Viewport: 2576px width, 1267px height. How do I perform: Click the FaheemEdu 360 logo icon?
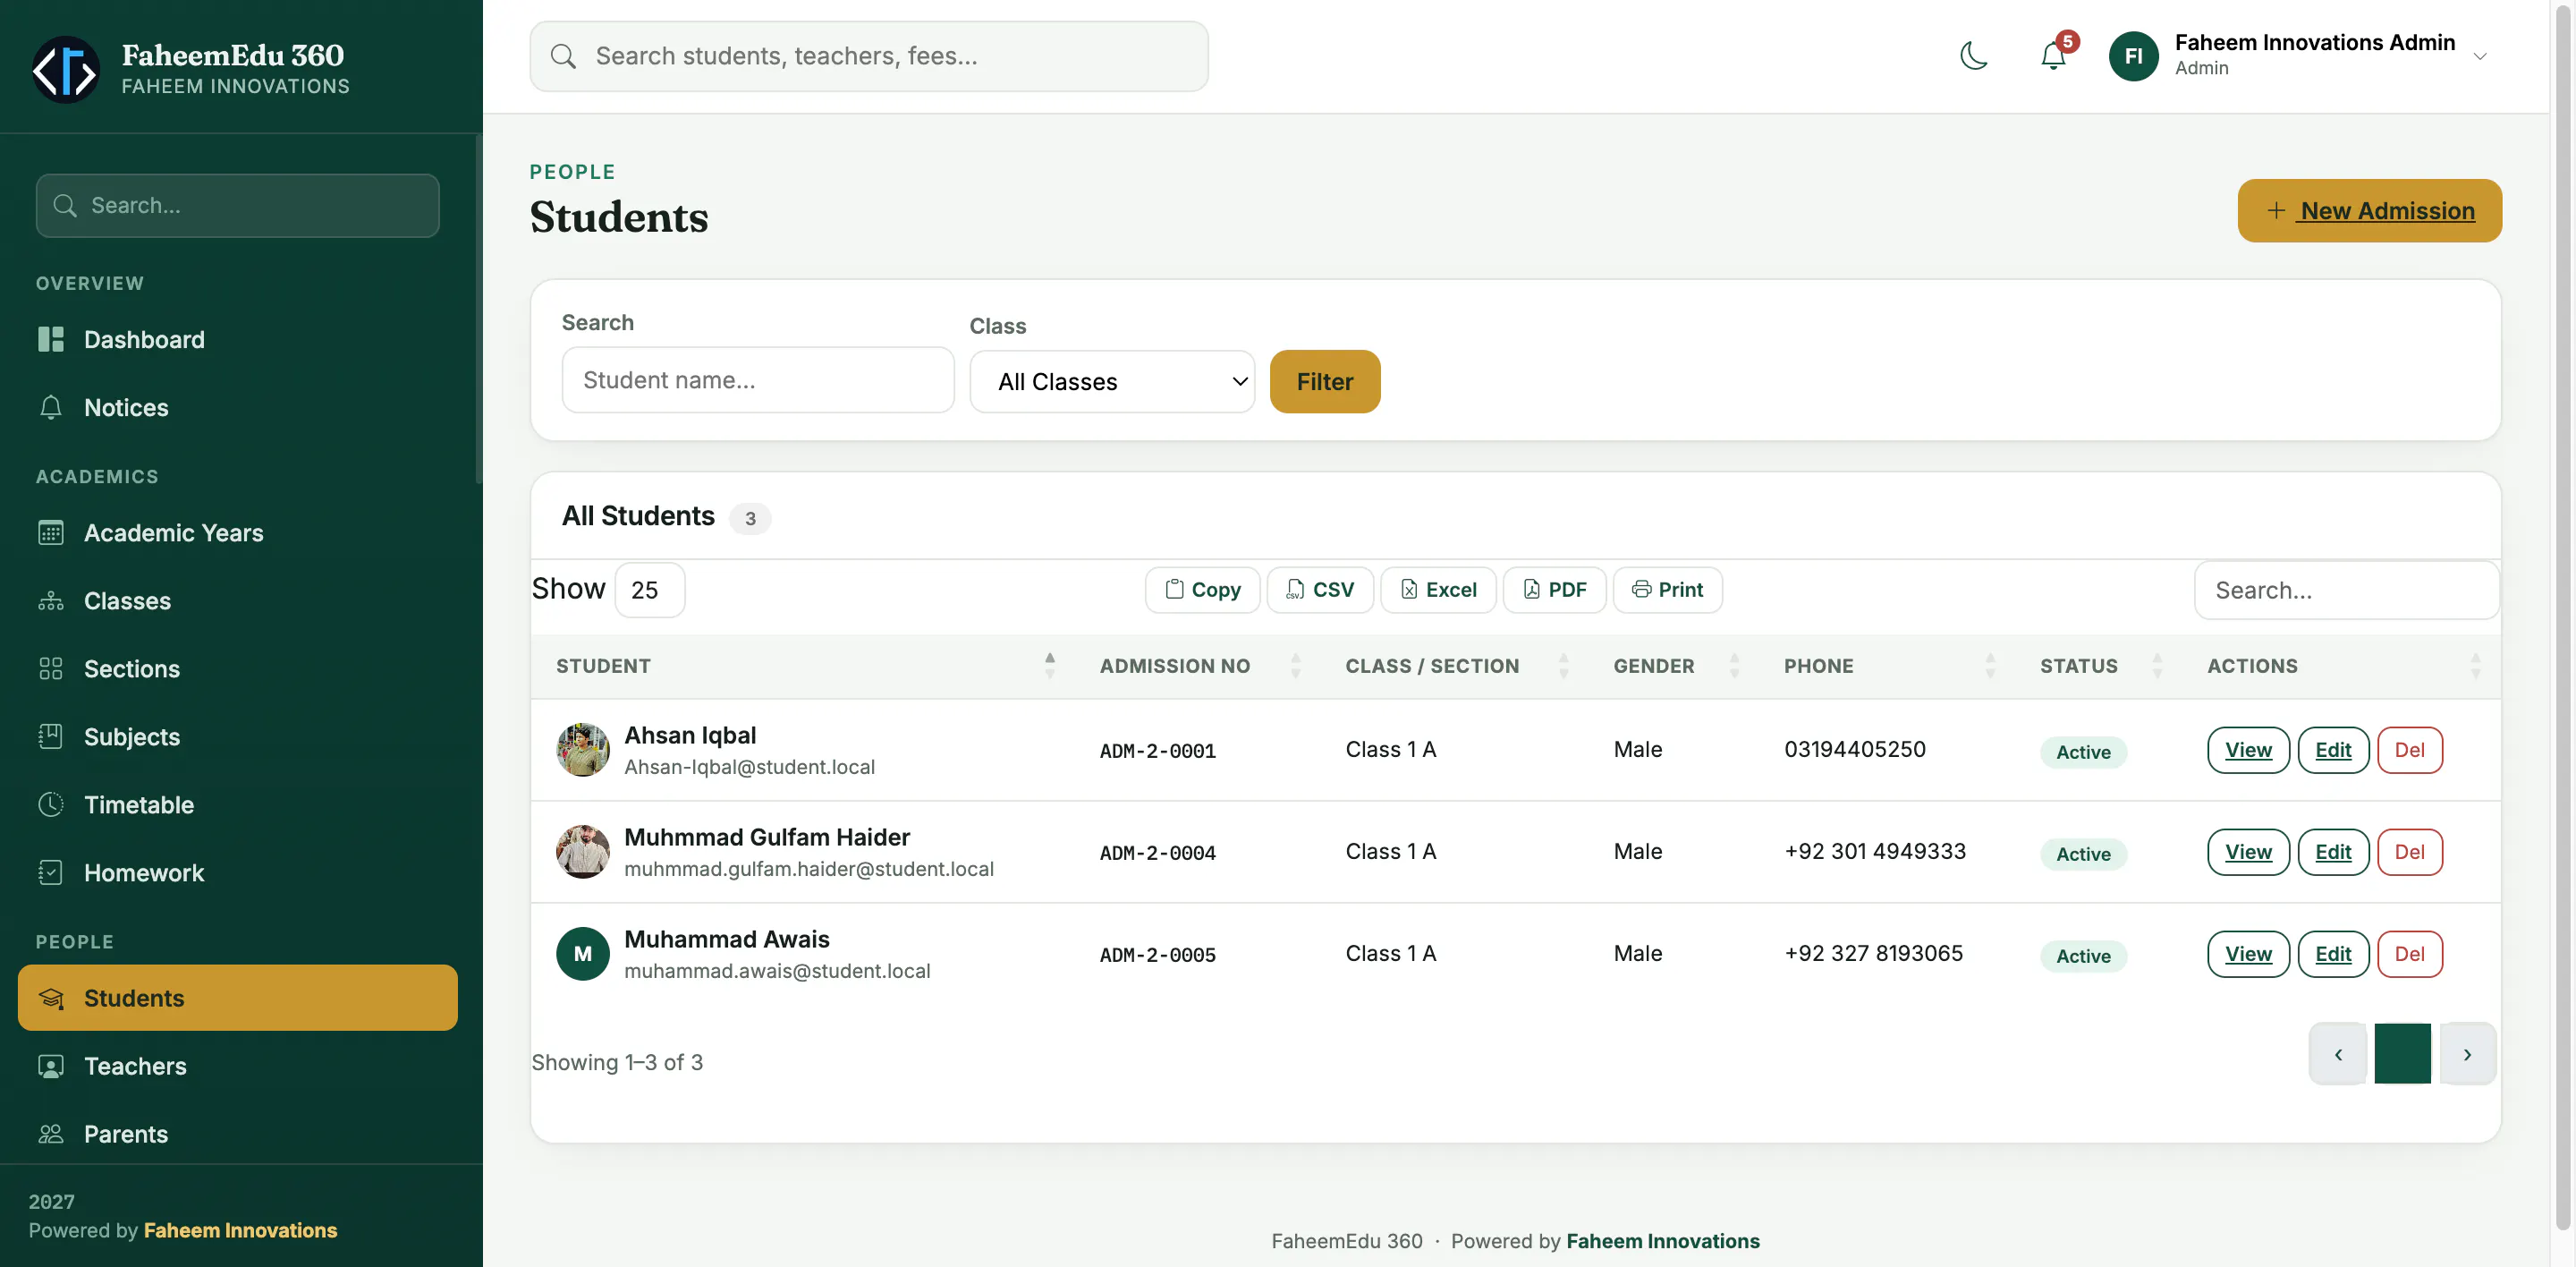coord(66,69)
